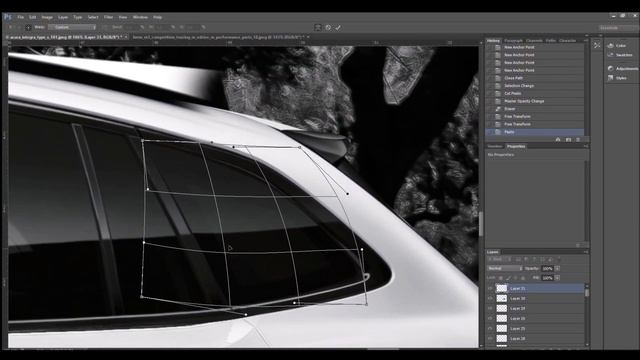Click the Photoshop Ps logo icon
This screenshot has height=360, width=640.
click(x=8, y=17)
